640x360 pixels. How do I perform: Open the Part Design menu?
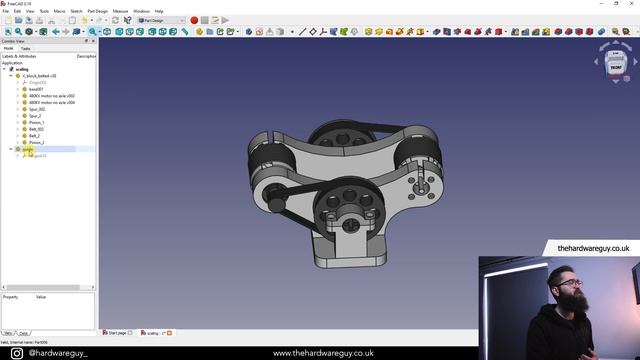pyautogui.click(x=98, y=11)
